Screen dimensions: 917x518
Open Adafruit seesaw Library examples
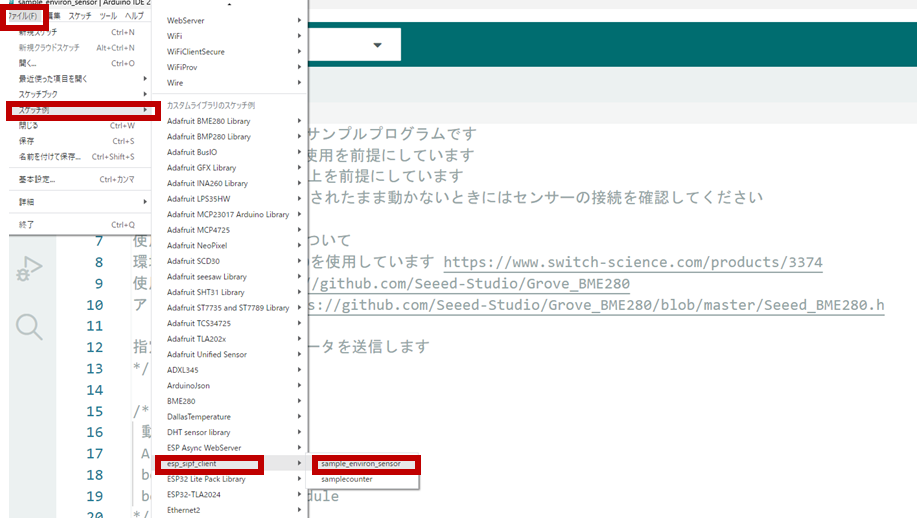230,277
